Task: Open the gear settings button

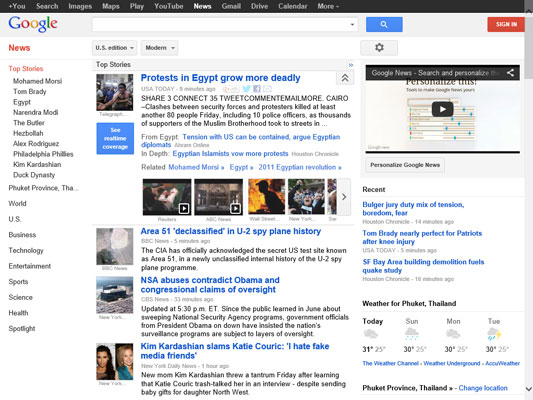Action: pyautogui.click(x=379, y=48)
